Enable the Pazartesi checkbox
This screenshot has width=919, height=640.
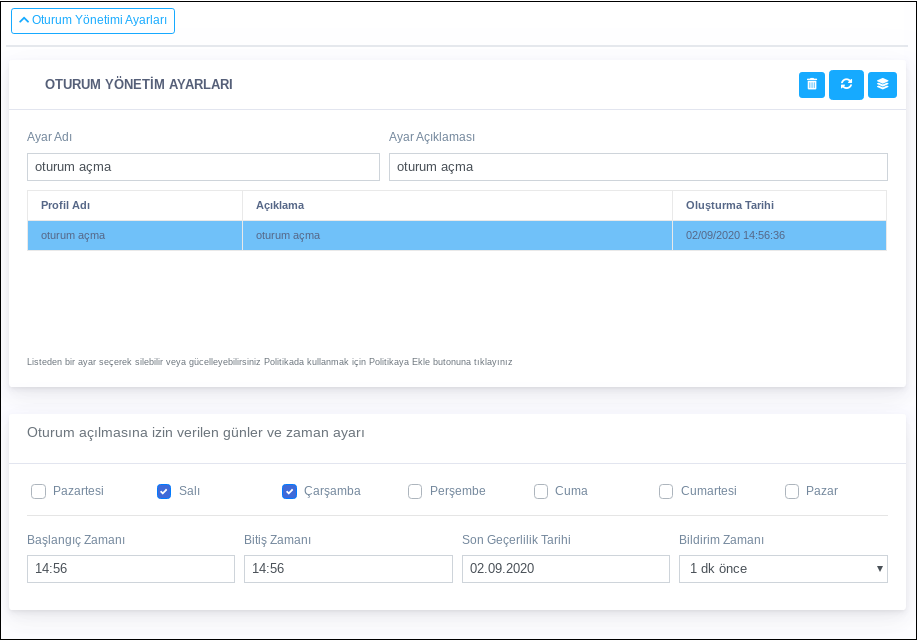click(x=39, y=491)
